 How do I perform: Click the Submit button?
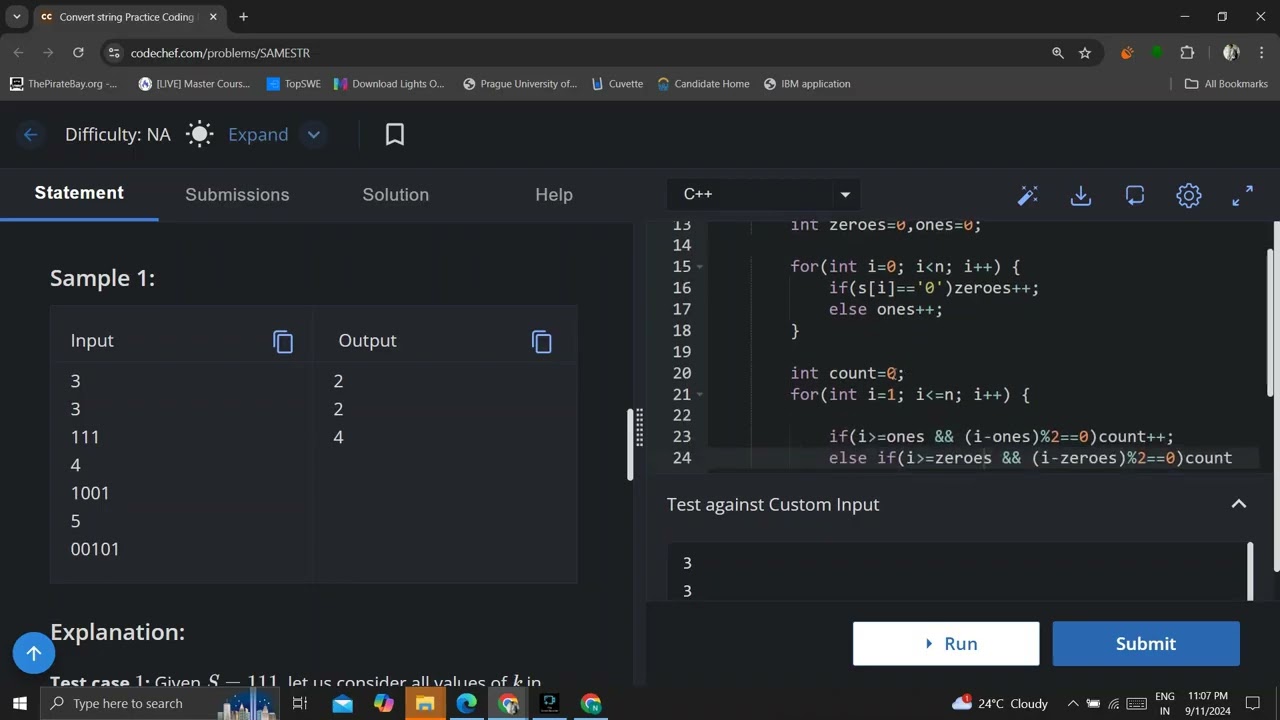pyautogui.click(x=1146, y=644)
